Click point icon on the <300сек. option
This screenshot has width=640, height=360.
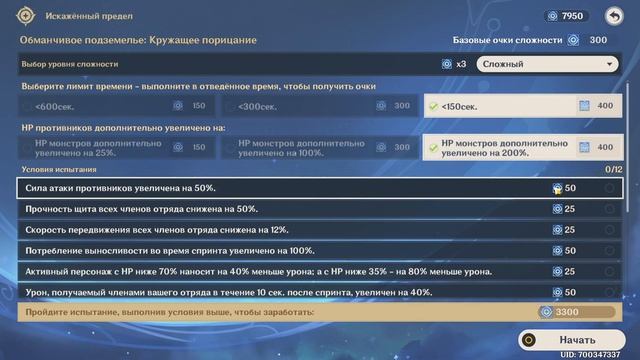tap(381, 106)
